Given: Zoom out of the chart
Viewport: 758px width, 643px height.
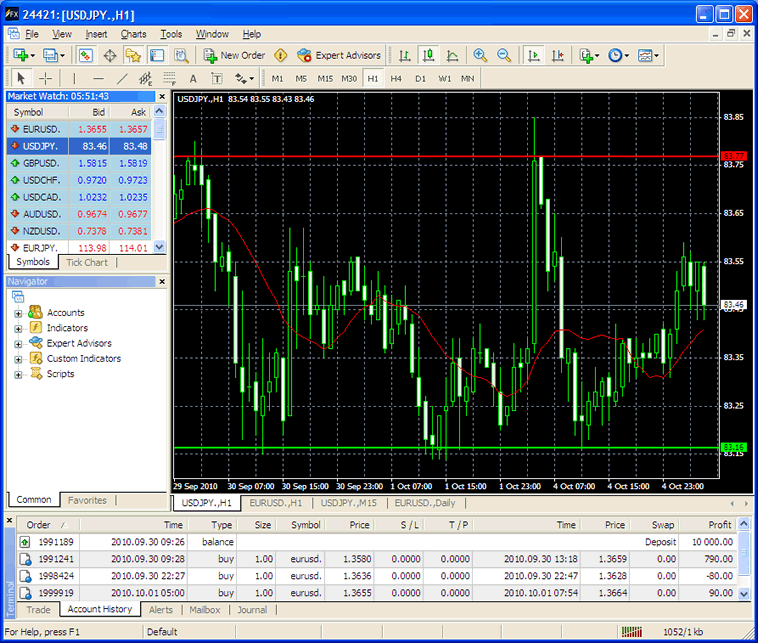Looking at the screenshot, I should point(504,56).
